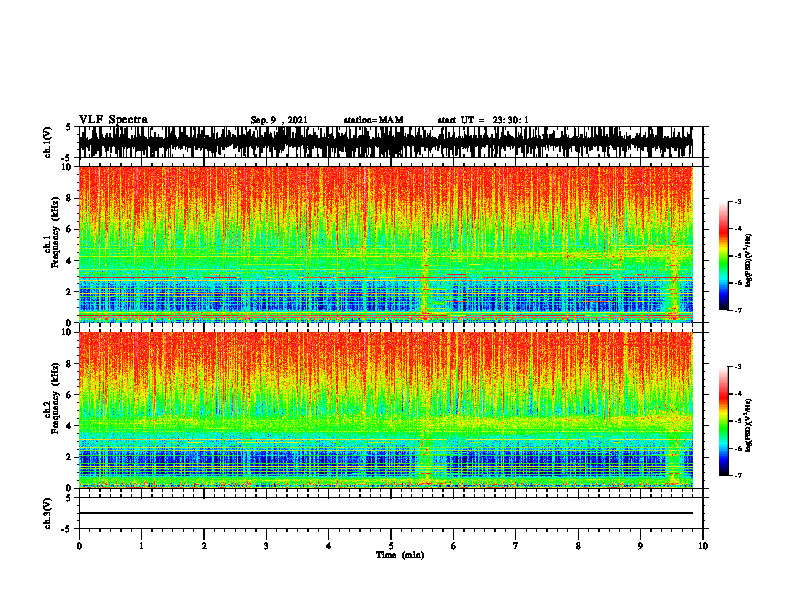Select the "Sep. 9 , 2021" date label
The height and width of the screenshot is (612, 792).
[279, 120]
